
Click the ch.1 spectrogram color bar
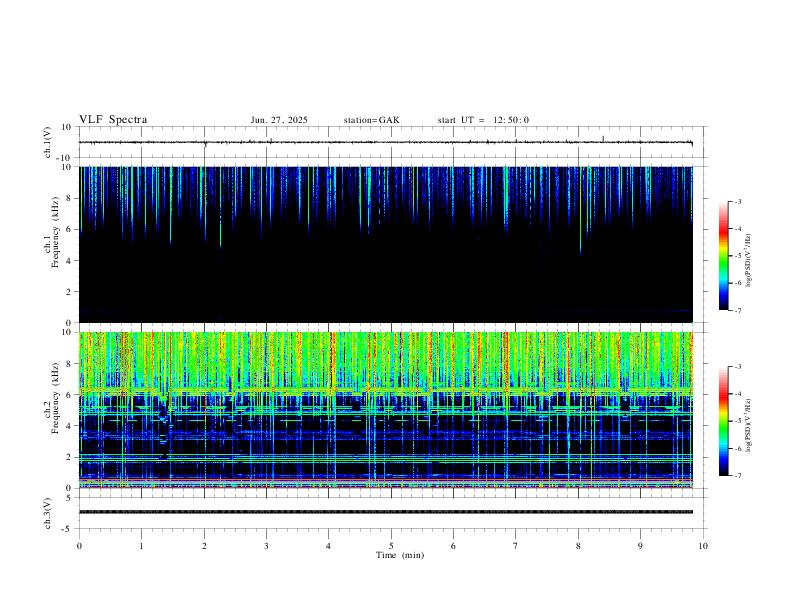click(x=723, y=256)
